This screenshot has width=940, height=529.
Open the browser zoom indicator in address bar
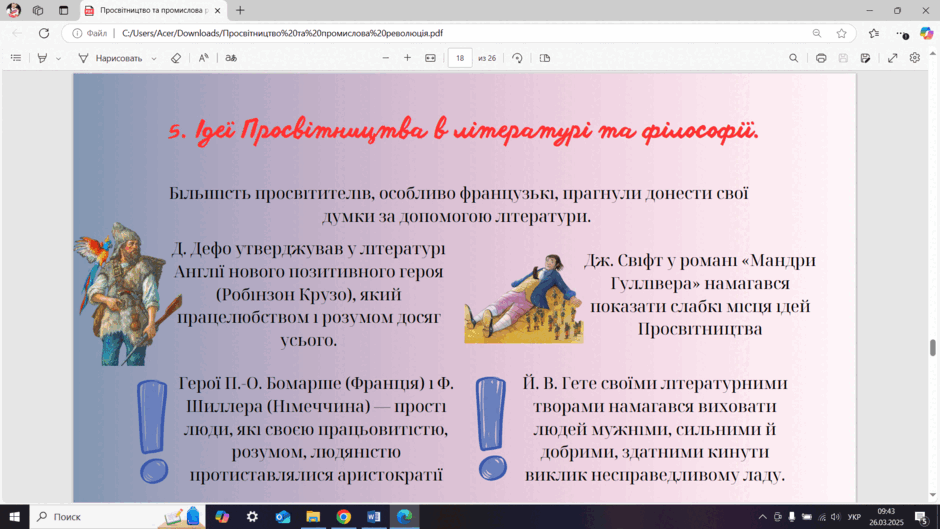tap(817, 34)
